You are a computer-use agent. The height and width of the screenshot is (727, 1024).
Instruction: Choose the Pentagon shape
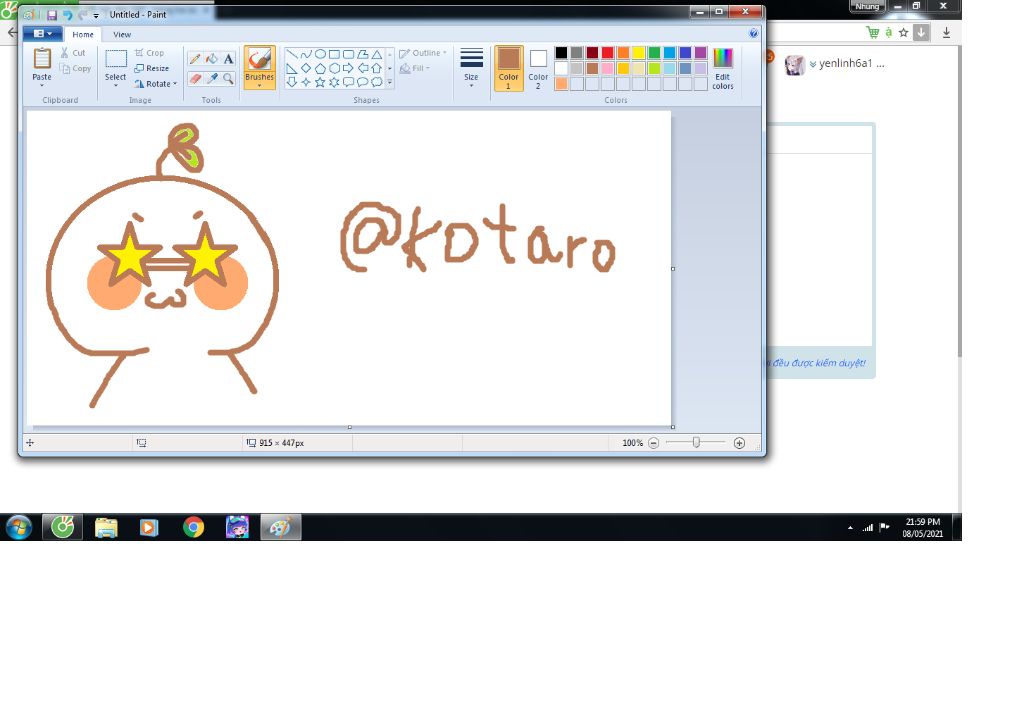point(320,68)
